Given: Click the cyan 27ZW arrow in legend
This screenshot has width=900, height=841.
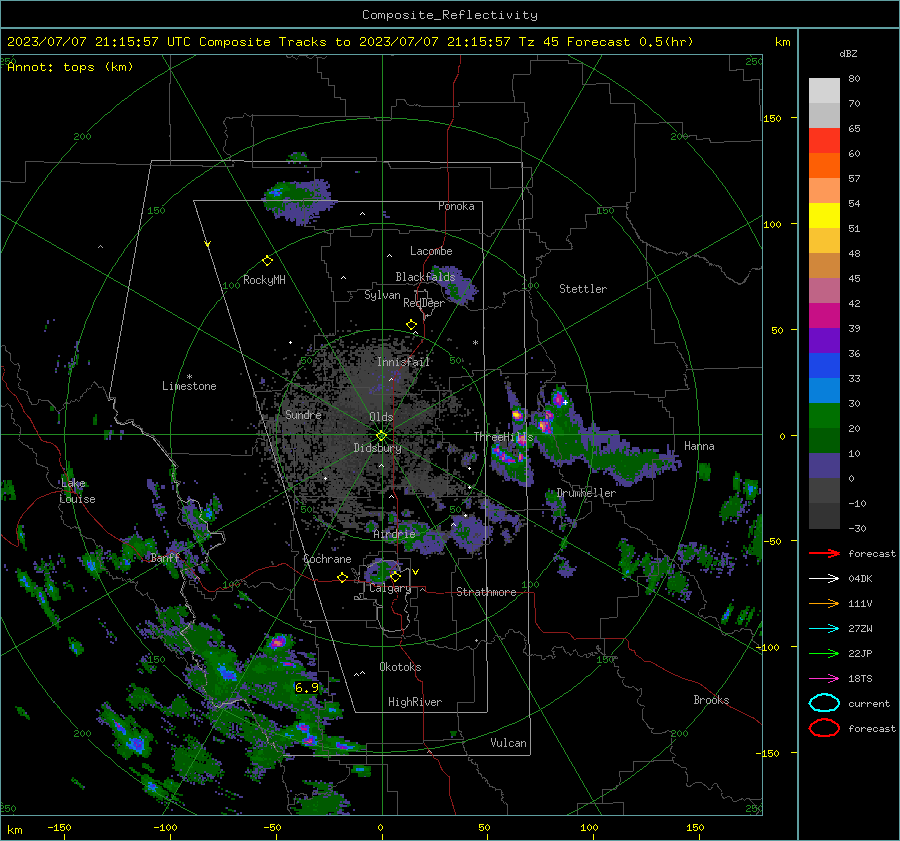Looking at the screenshot, I should coord(824,629).
